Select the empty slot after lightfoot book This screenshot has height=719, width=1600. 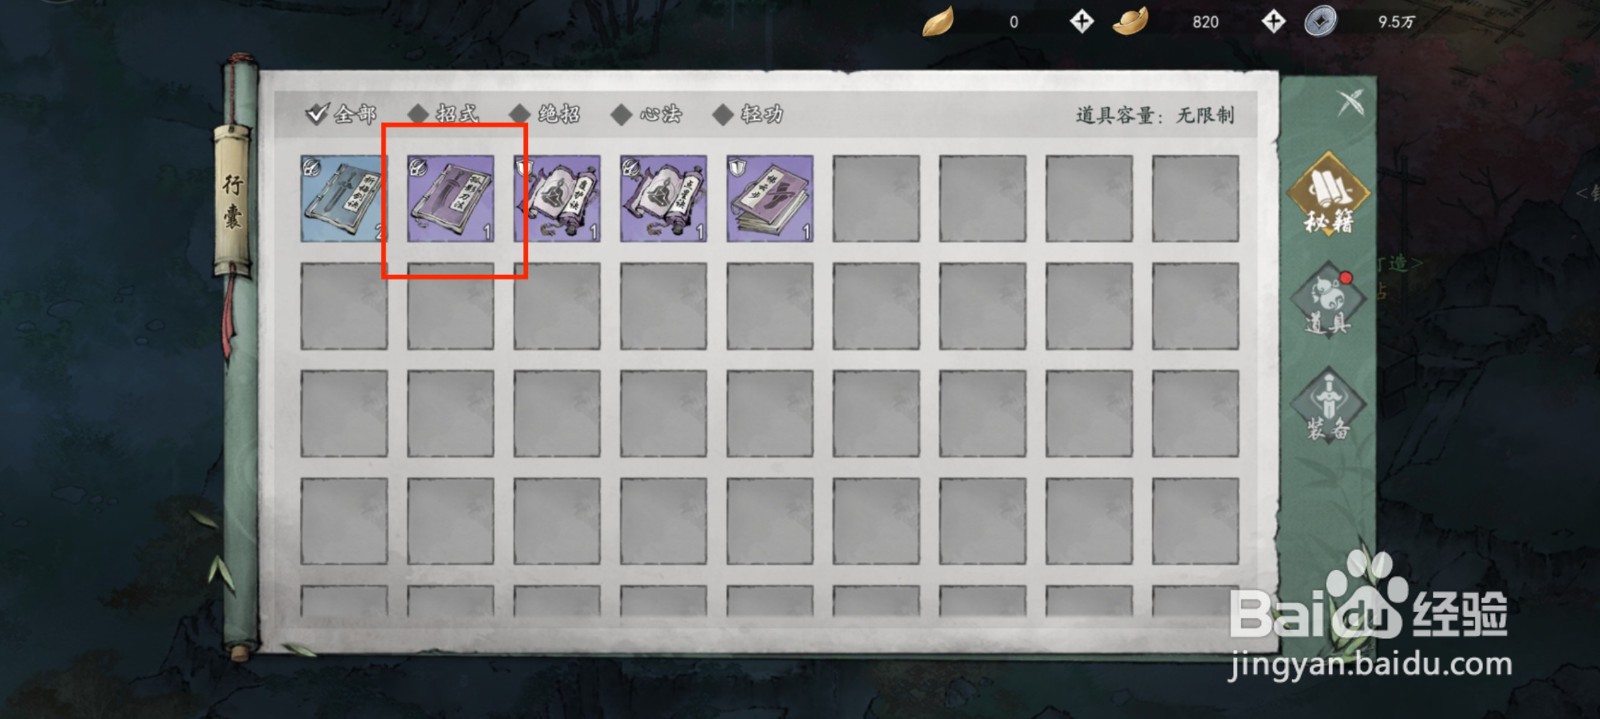click(876, 198)
